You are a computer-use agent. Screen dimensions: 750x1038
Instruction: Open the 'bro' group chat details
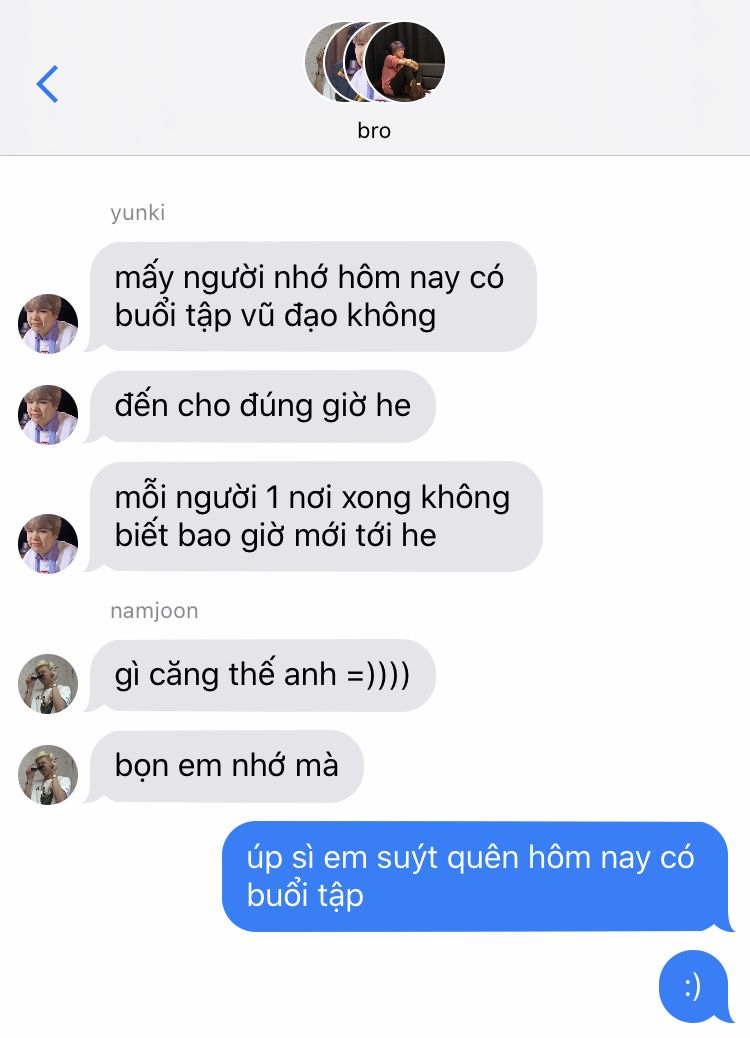[x=374, y=130]
